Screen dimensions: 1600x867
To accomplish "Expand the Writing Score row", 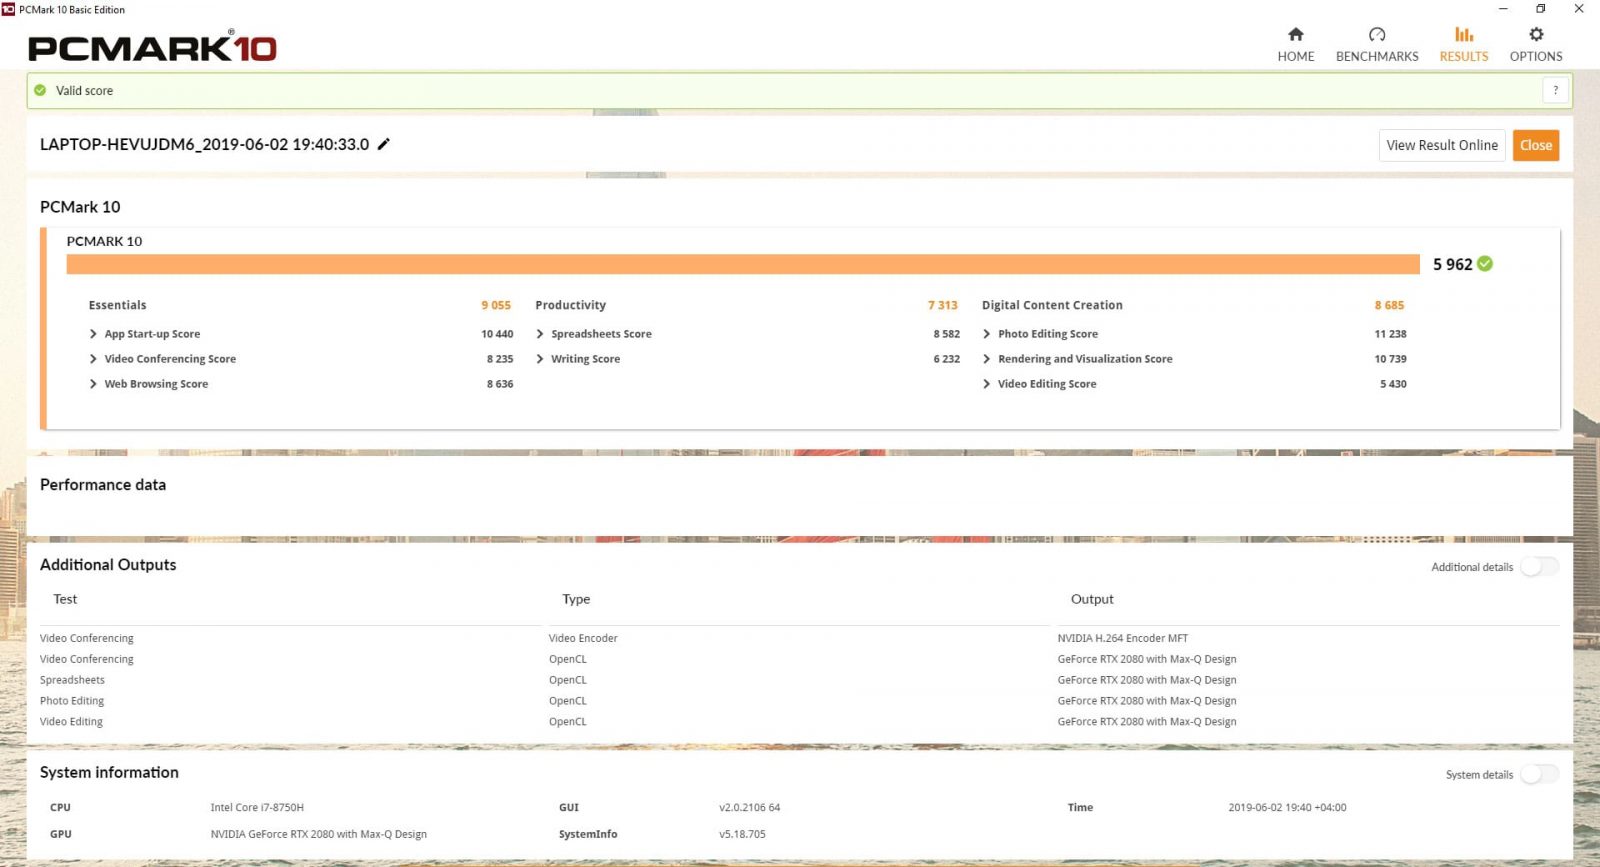I will pyautogui.click(x=540, y=359).
